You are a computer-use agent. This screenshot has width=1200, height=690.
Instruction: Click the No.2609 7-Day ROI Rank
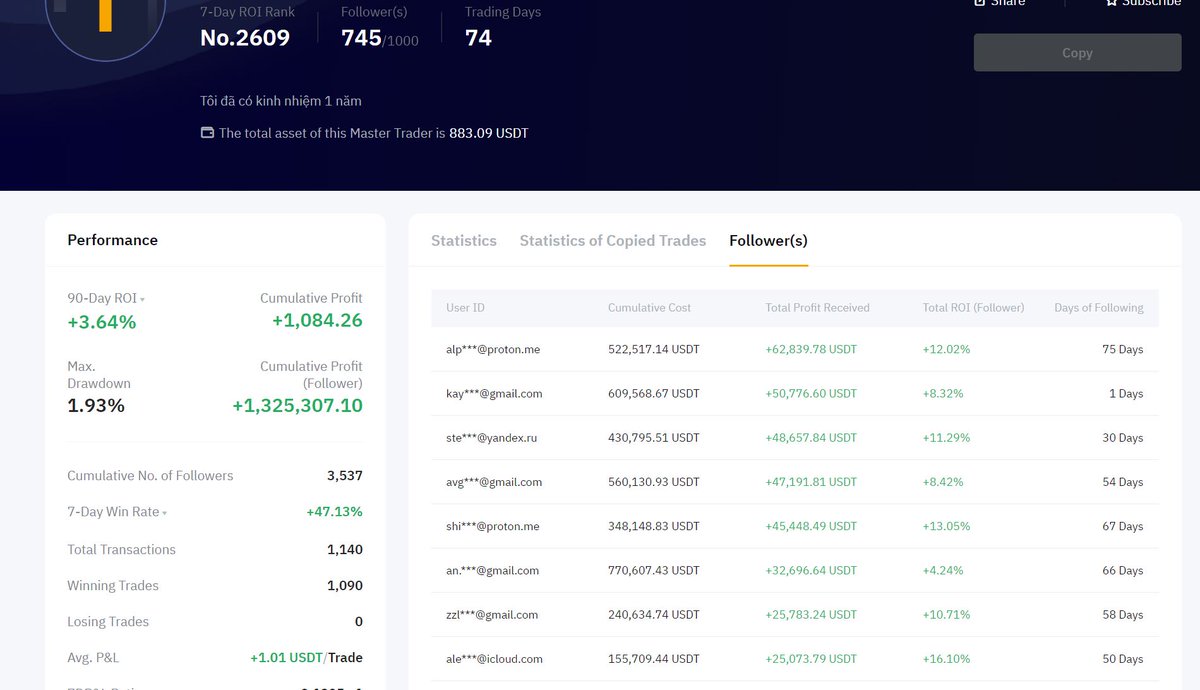click(x=245, y=38)
